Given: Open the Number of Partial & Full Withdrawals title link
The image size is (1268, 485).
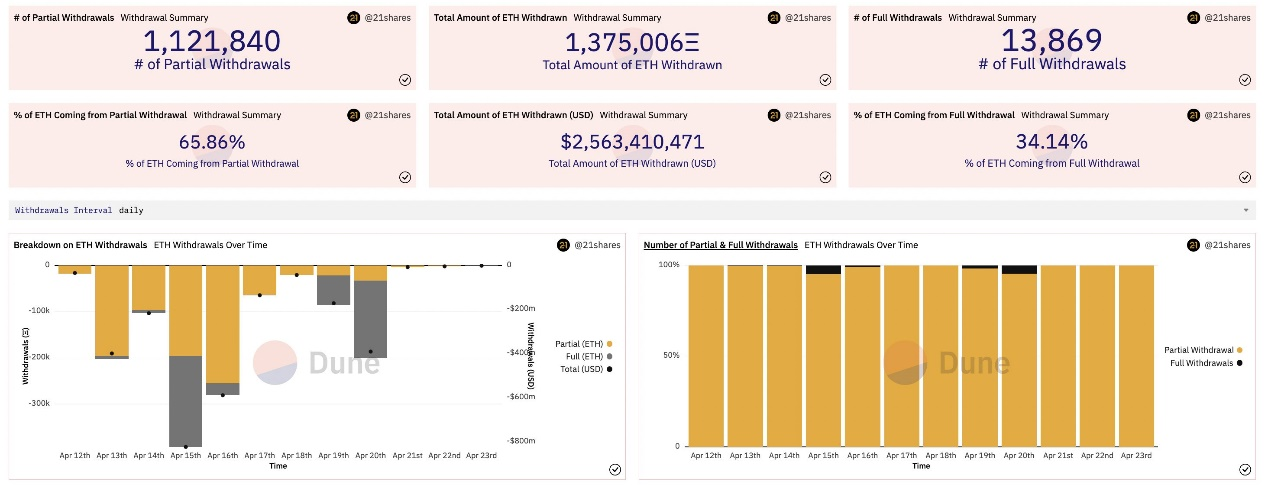Looking at the screenshot, I should (720, 245).
